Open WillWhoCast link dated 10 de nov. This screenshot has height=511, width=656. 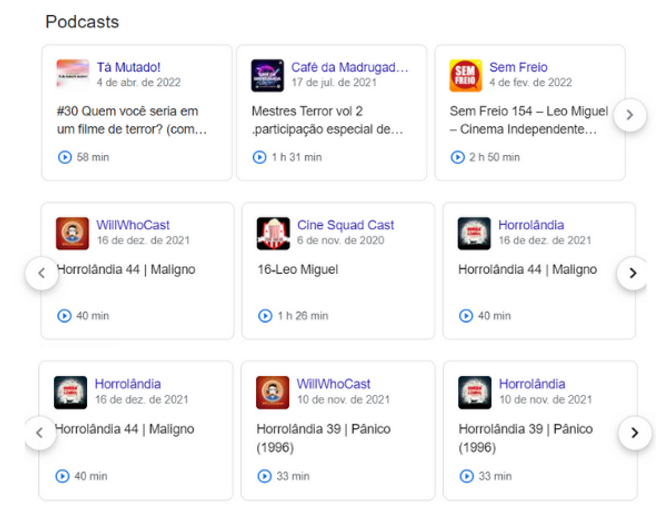pyautogui.click(x=333, y=384)
